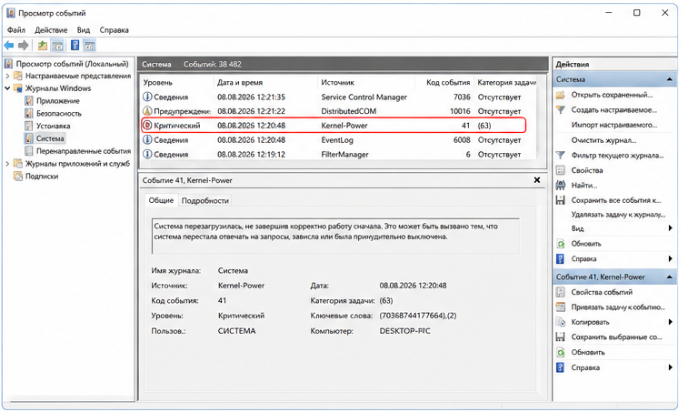Open the Вид submenu arrow in Actions
Viewport: 681px width, 412px height.
click(x=671, y=228)
